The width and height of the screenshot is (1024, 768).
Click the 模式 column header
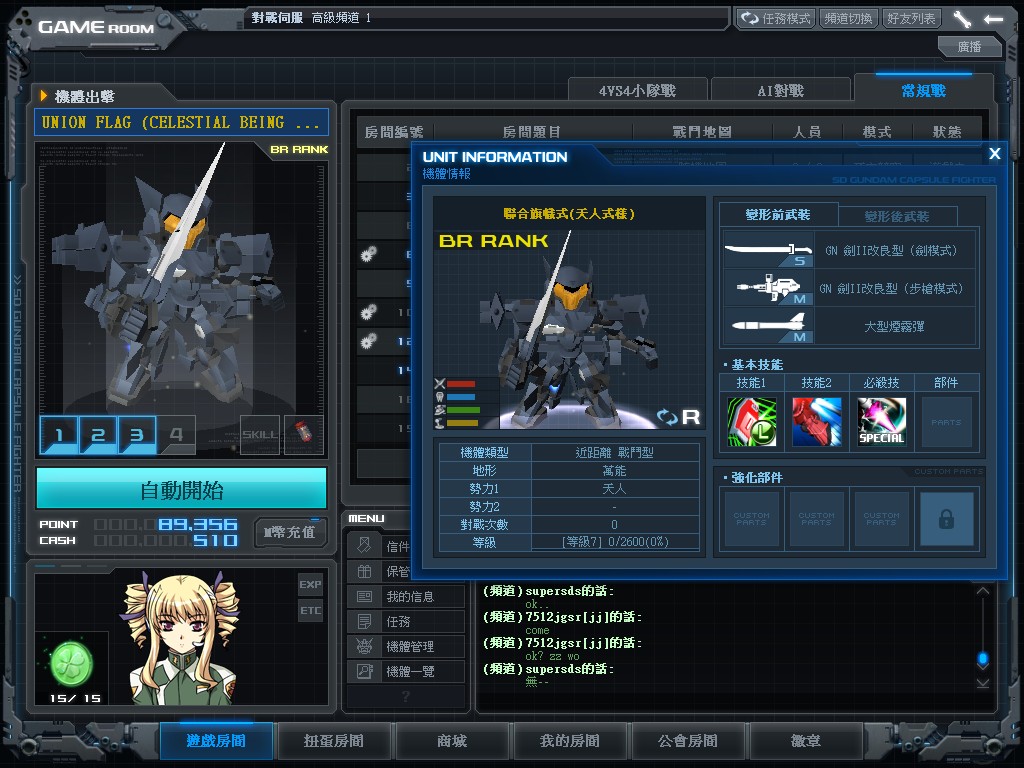876,132
